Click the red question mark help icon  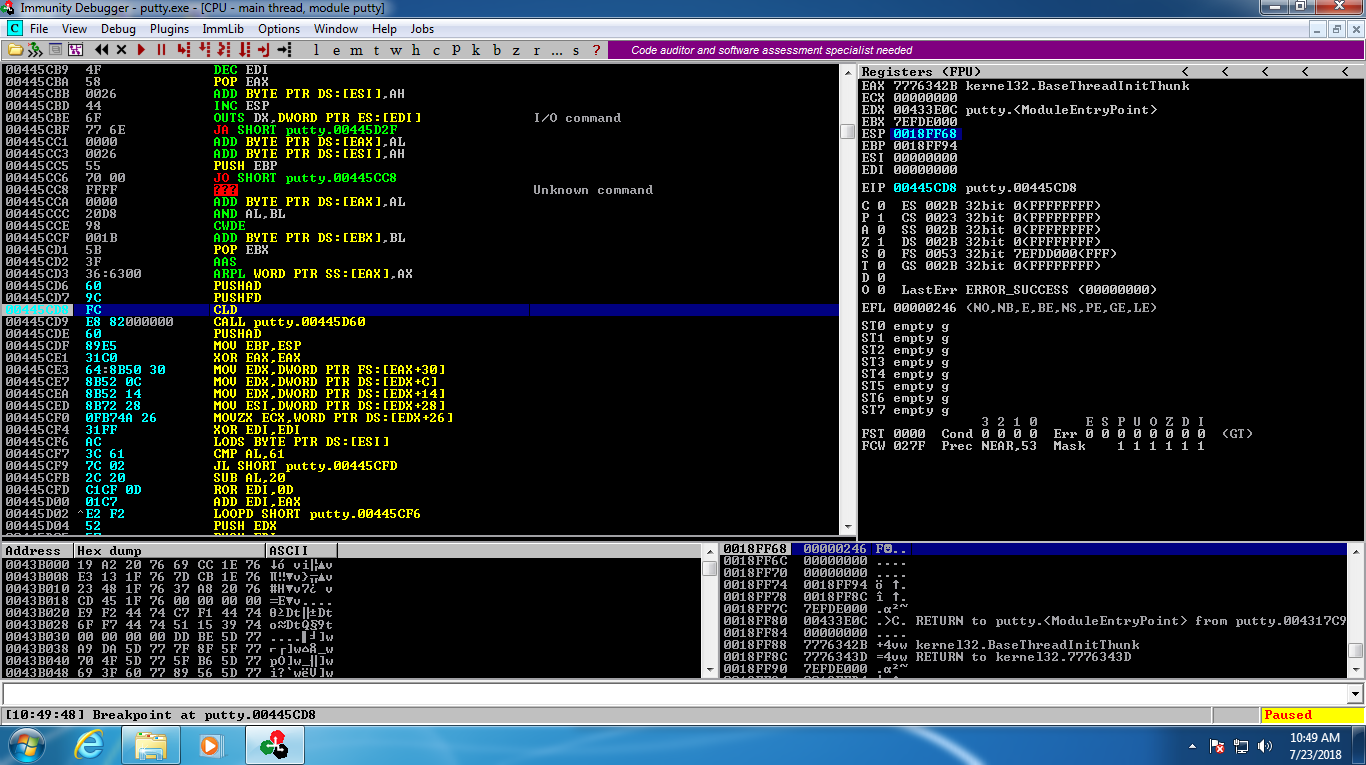point(596,50)
